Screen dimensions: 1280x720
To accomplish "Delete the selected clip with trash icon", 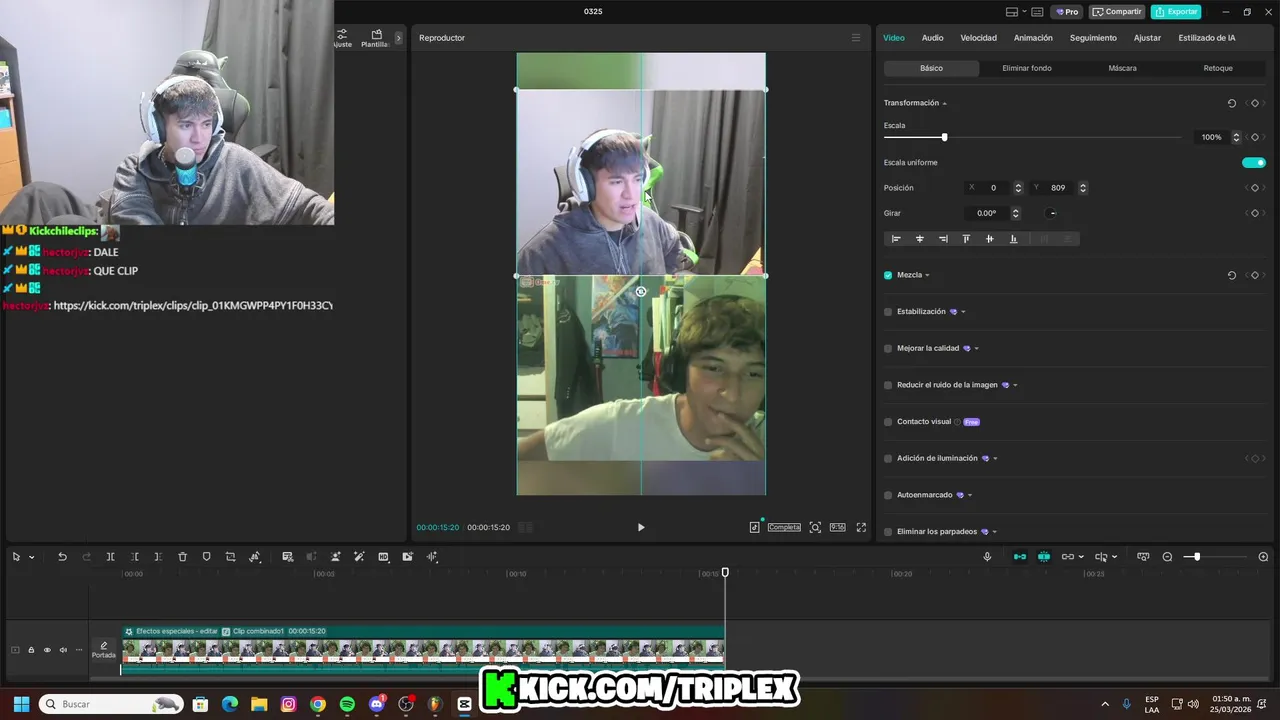I will pos(182,557).
